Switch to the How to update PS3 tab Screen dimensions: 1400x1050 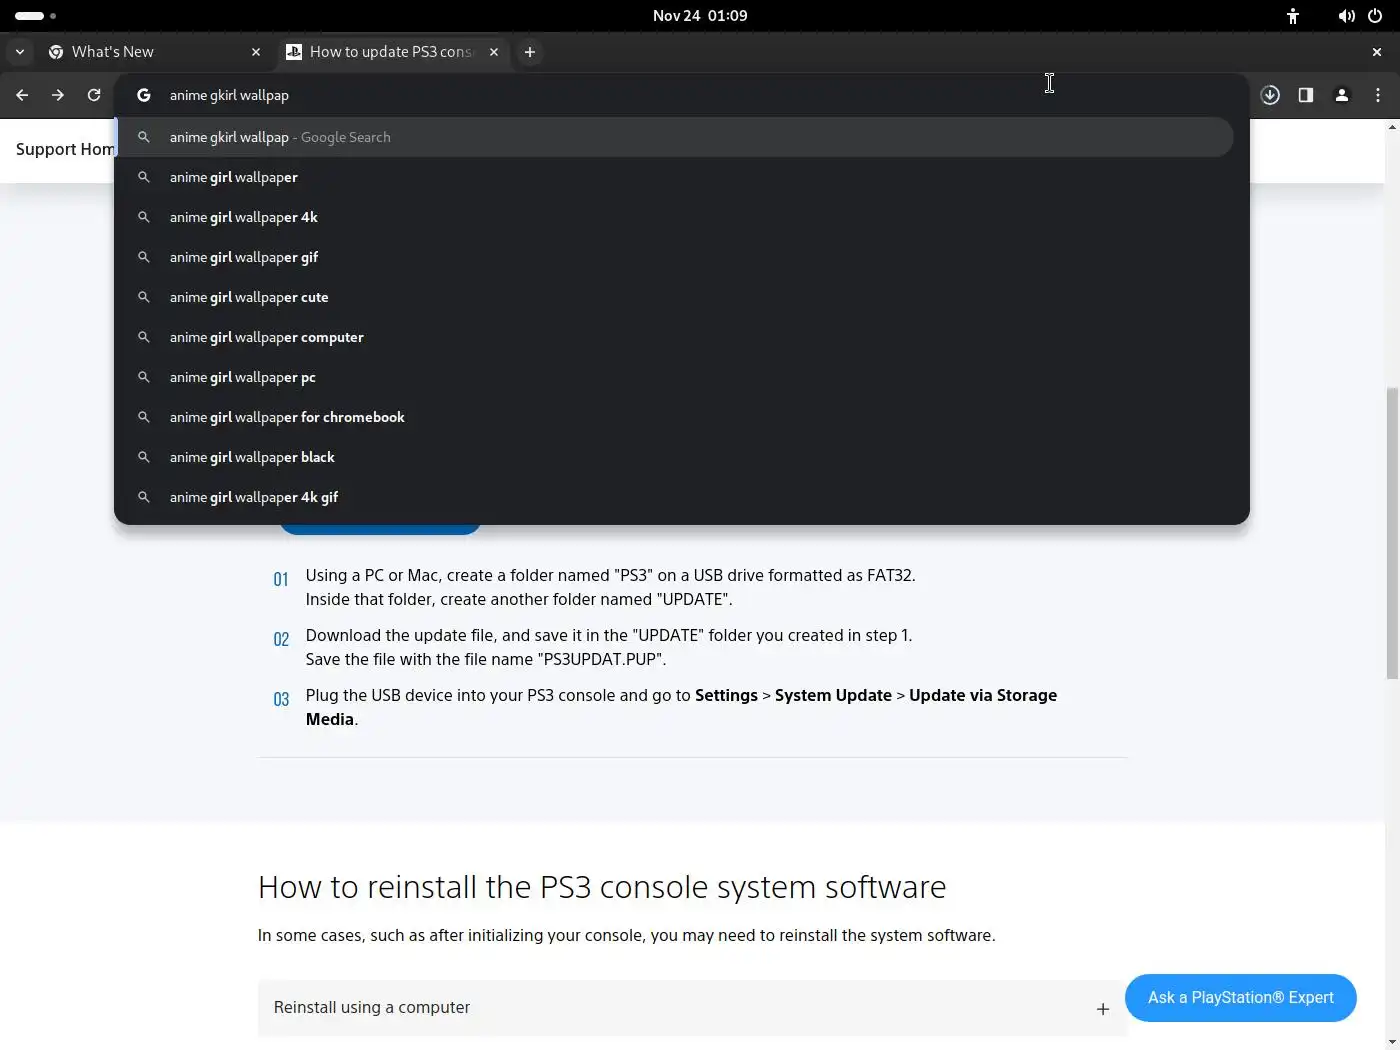[x=392, y=52]
